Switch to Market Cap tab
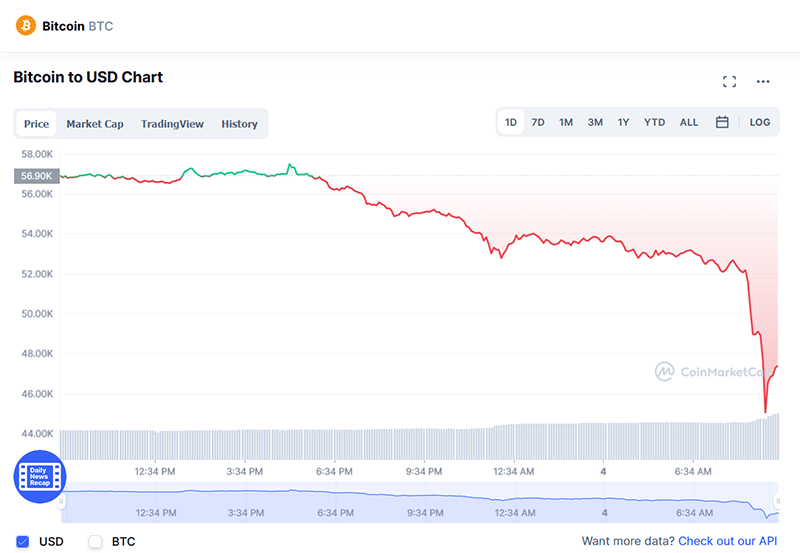This screenshot has width=800, height=553. (95, 124)
